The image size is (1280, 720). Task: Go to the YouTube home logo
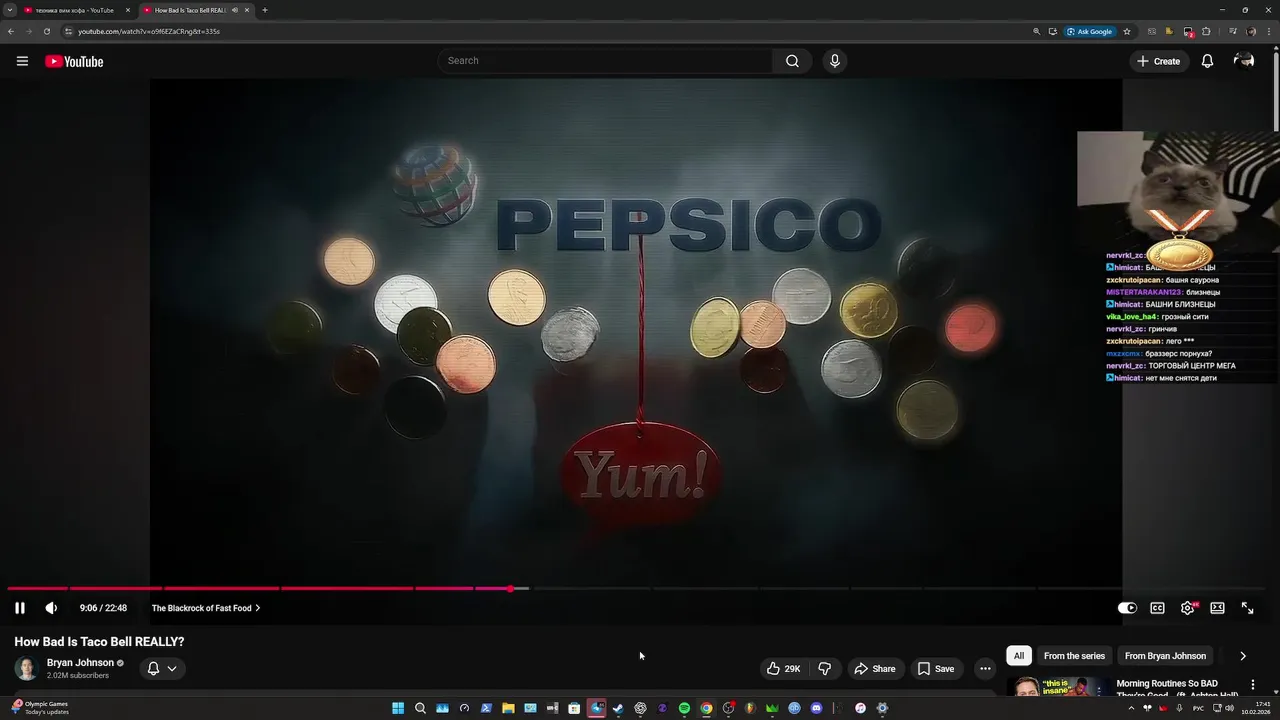(x=74, y=61)
